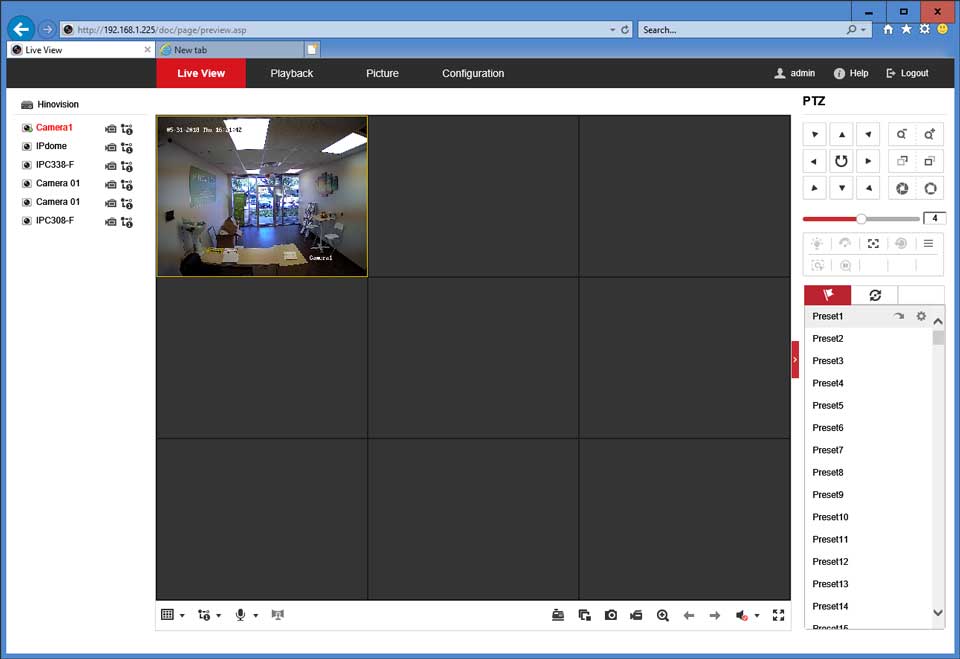Click the PTZ auto-scan center button

(x=842, y=161)
